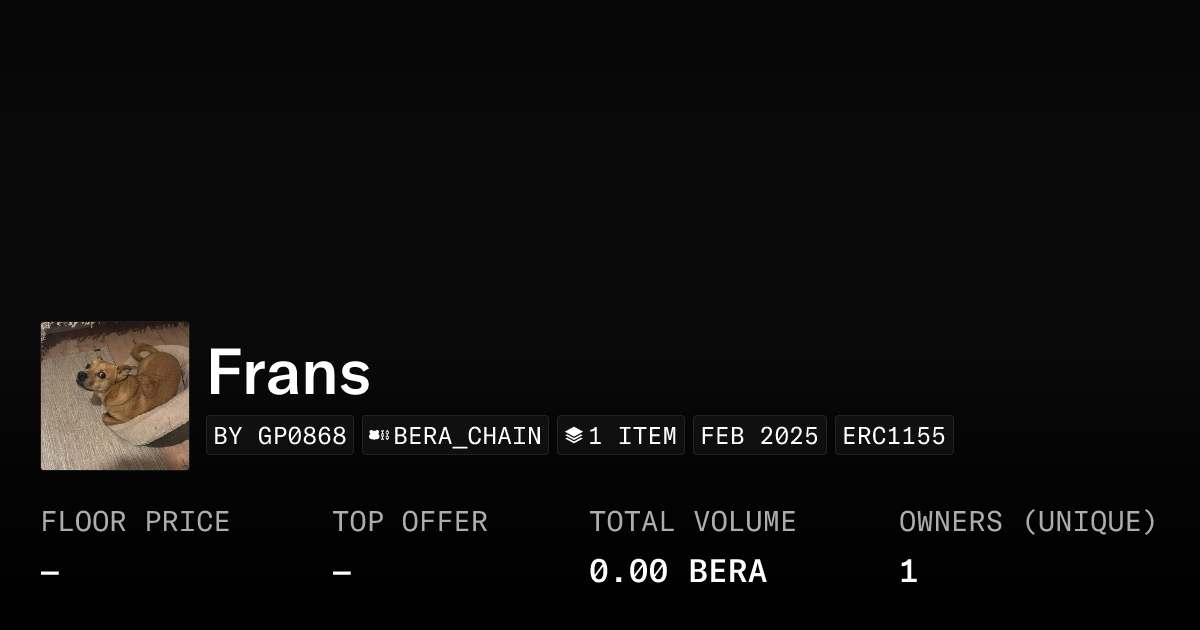Click the Berachain bear icon badge
Screen dimensions: 1200x630
pyautogui.click(x=378, y=435)
